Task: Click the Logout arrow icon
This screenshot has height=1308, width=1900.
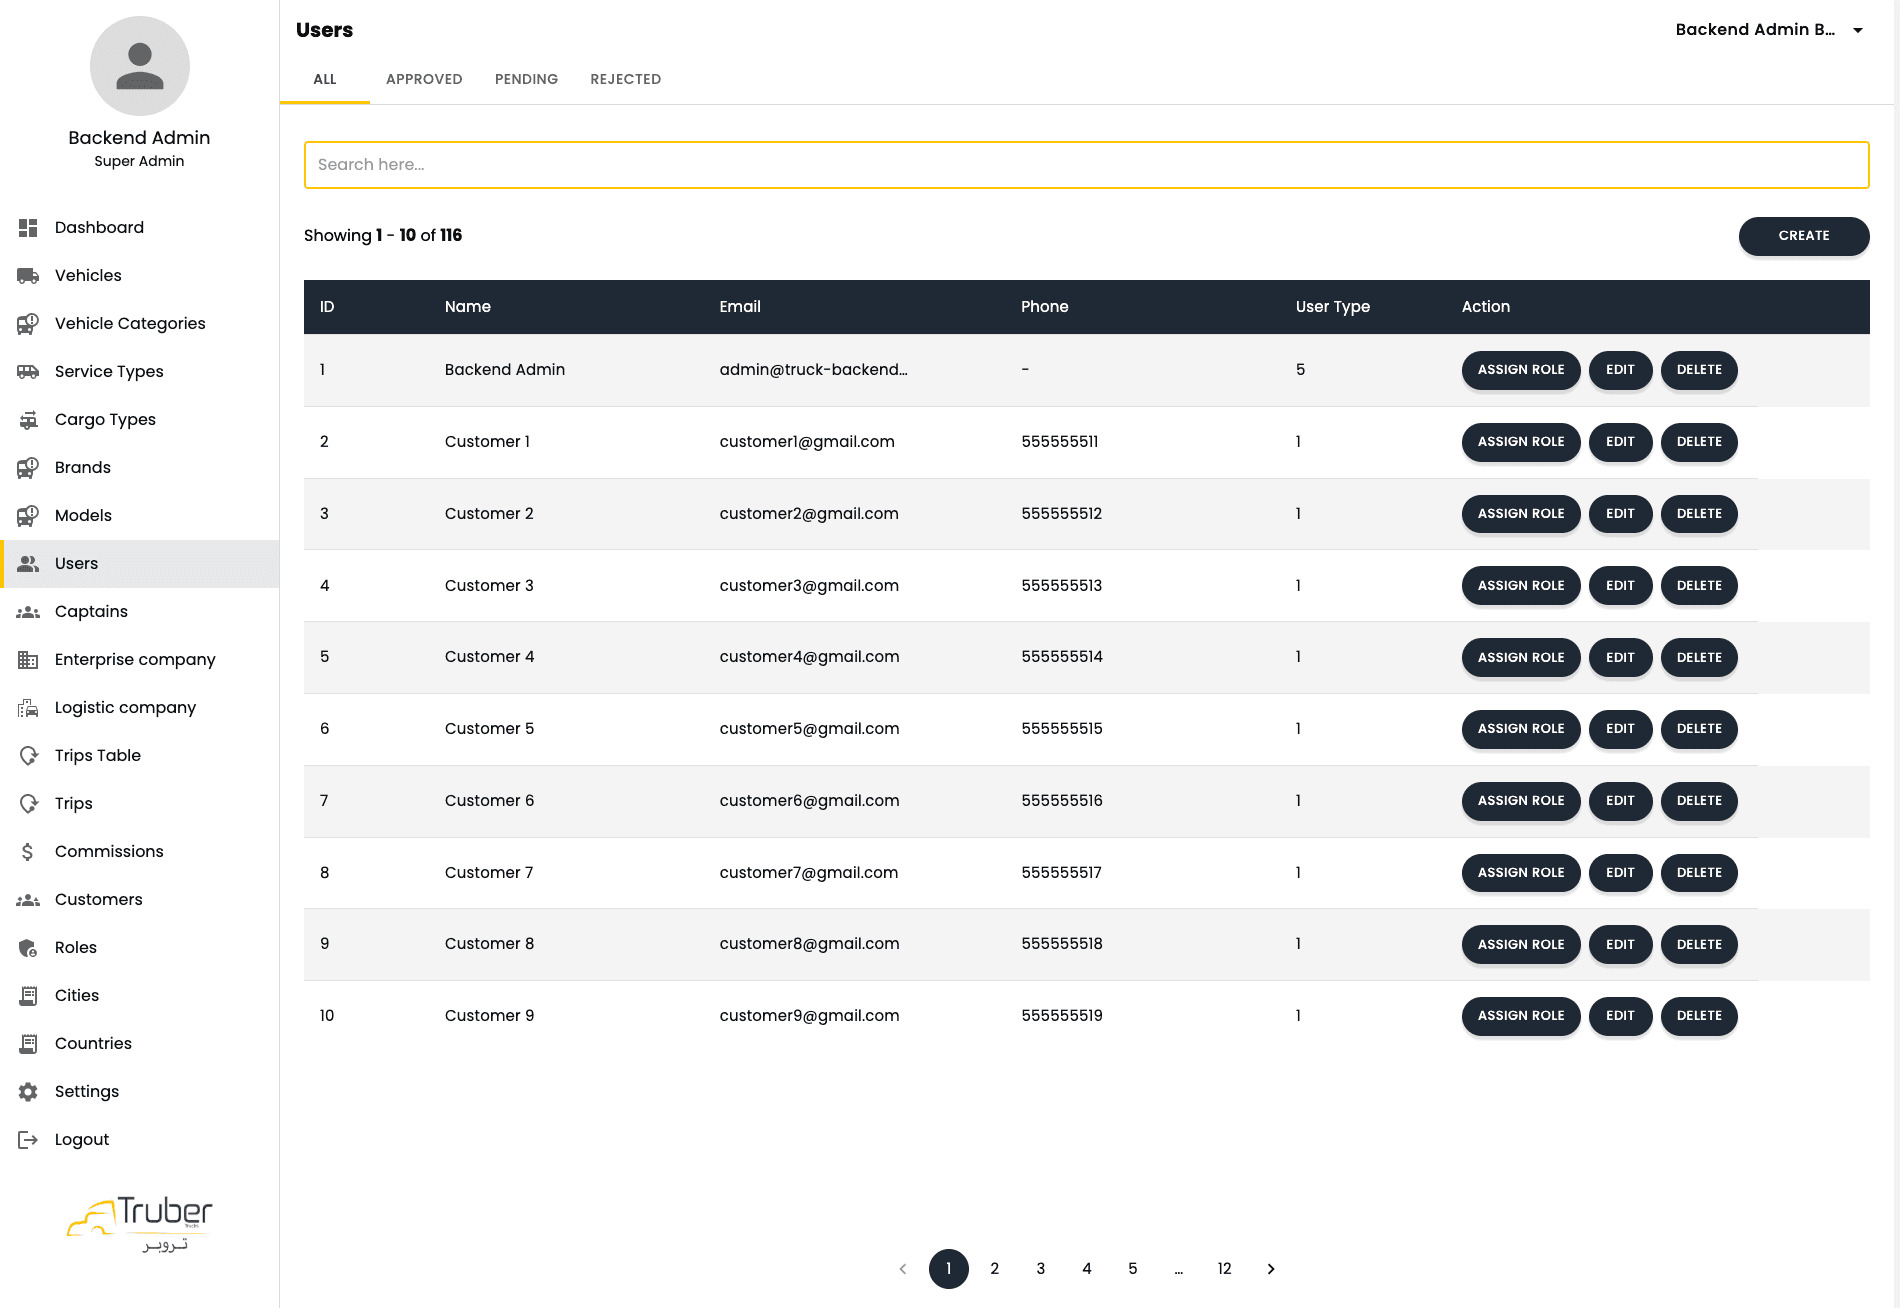Action: click(x=28, y=1140)
